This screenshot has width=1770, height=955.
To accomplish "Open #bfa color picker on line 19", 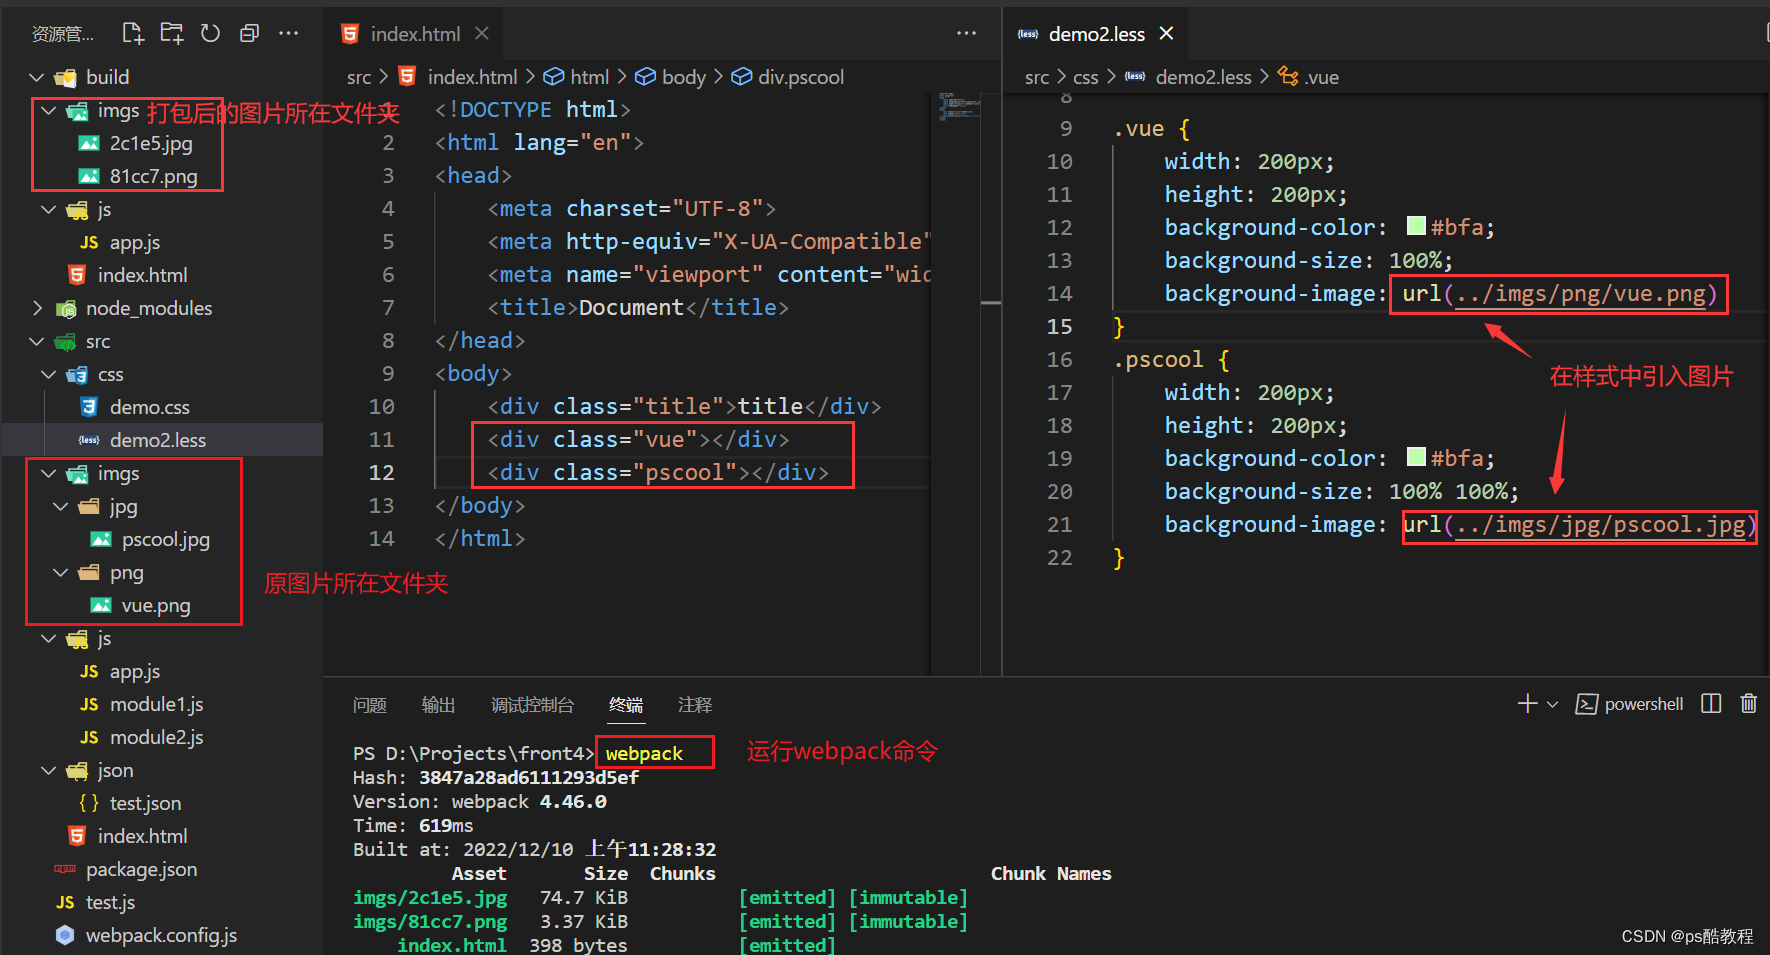I will (1416, 456).
